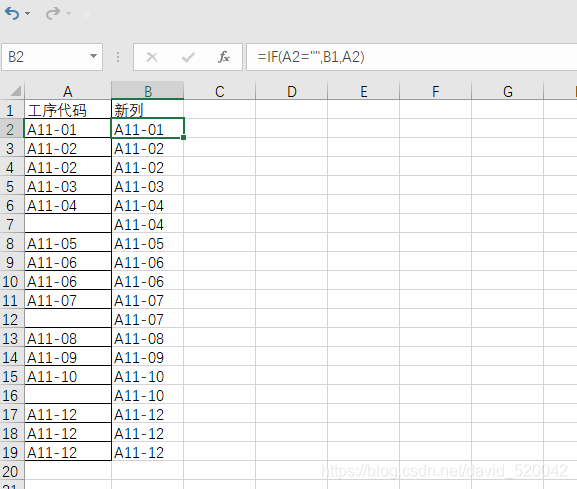Click cell B5 containing A11-03
Image resolution: width=577 pixels, height=489 pixels.
coord(148,186)
